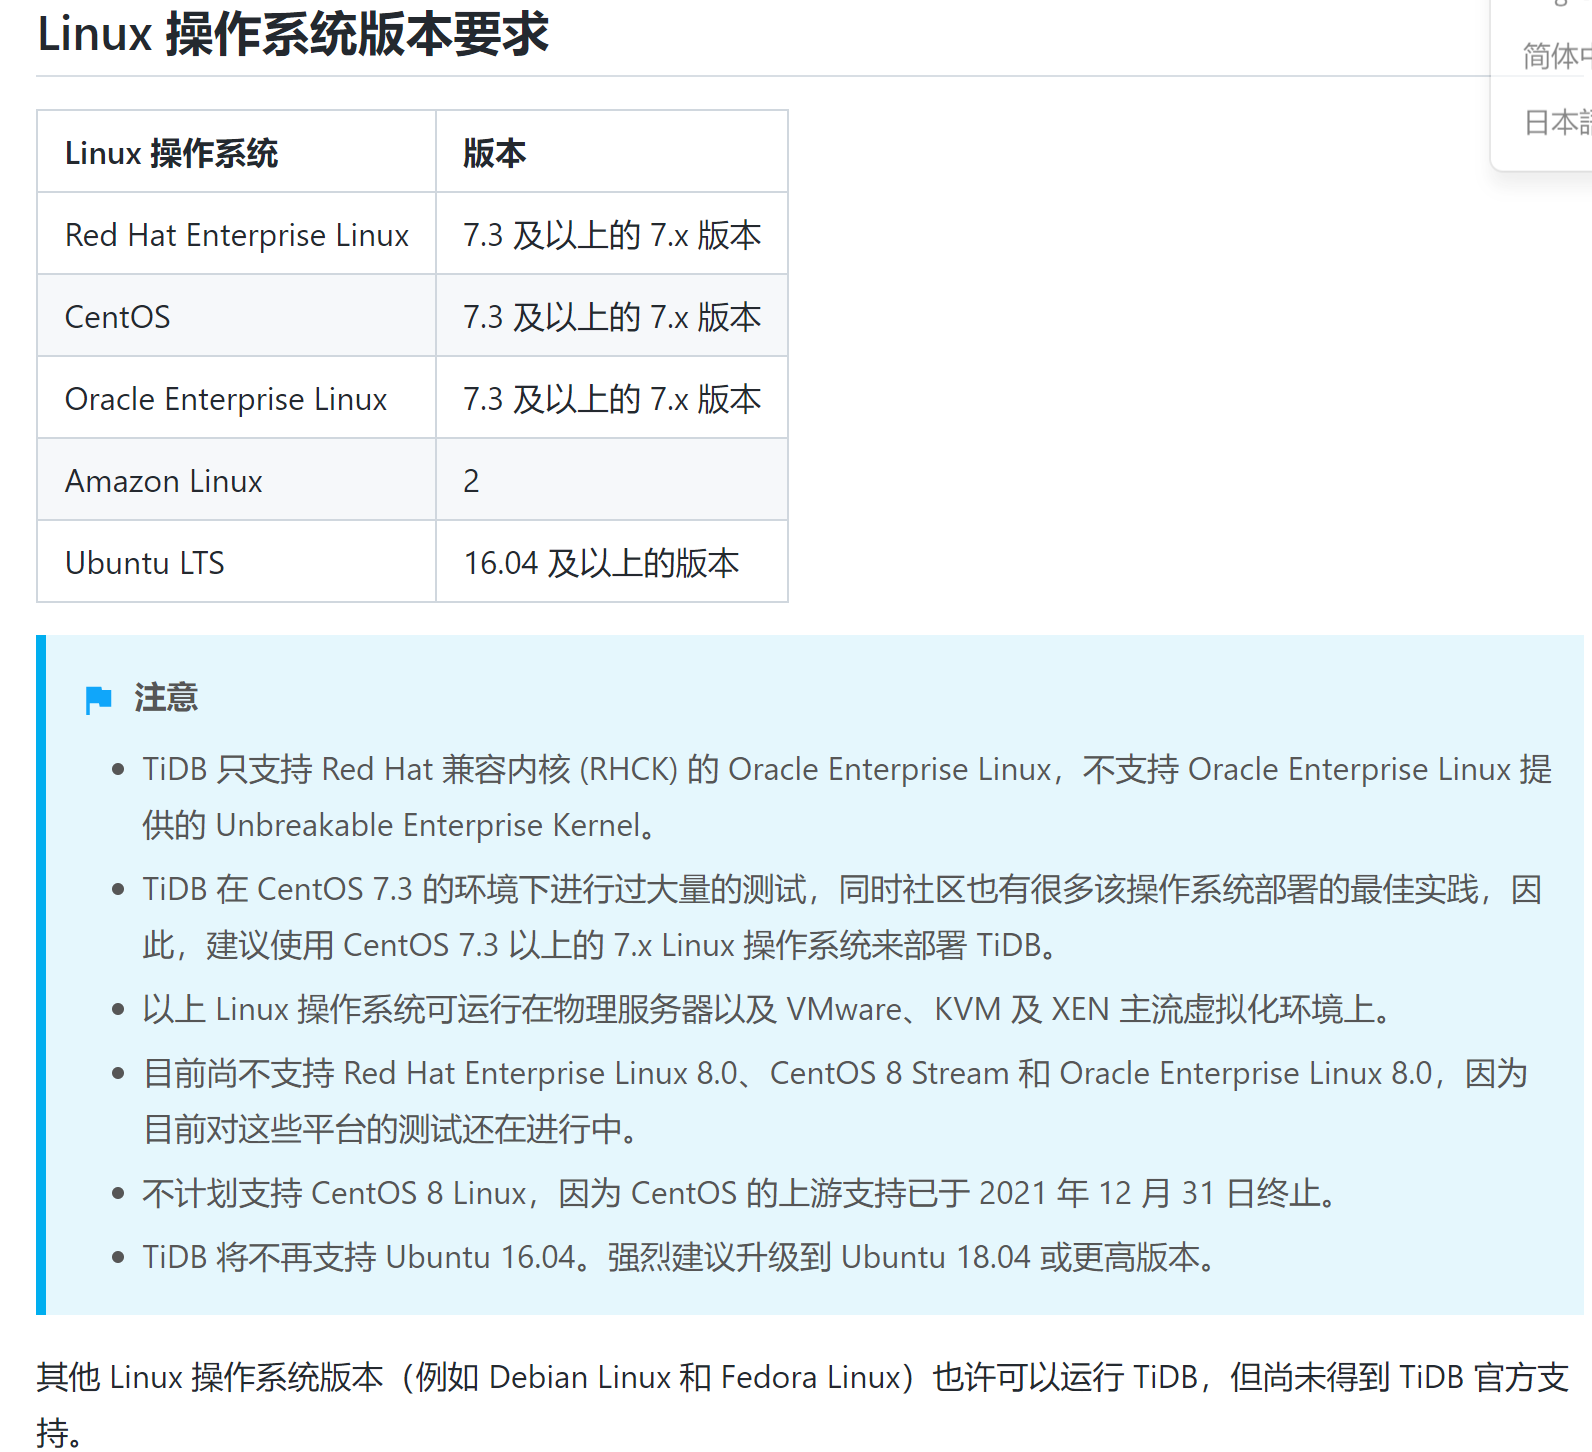Viewport: 1592px width, 1452px height.
Task: Click the note mentioning VMware, KVM and XEN
Action: [x=767, y=1009]
